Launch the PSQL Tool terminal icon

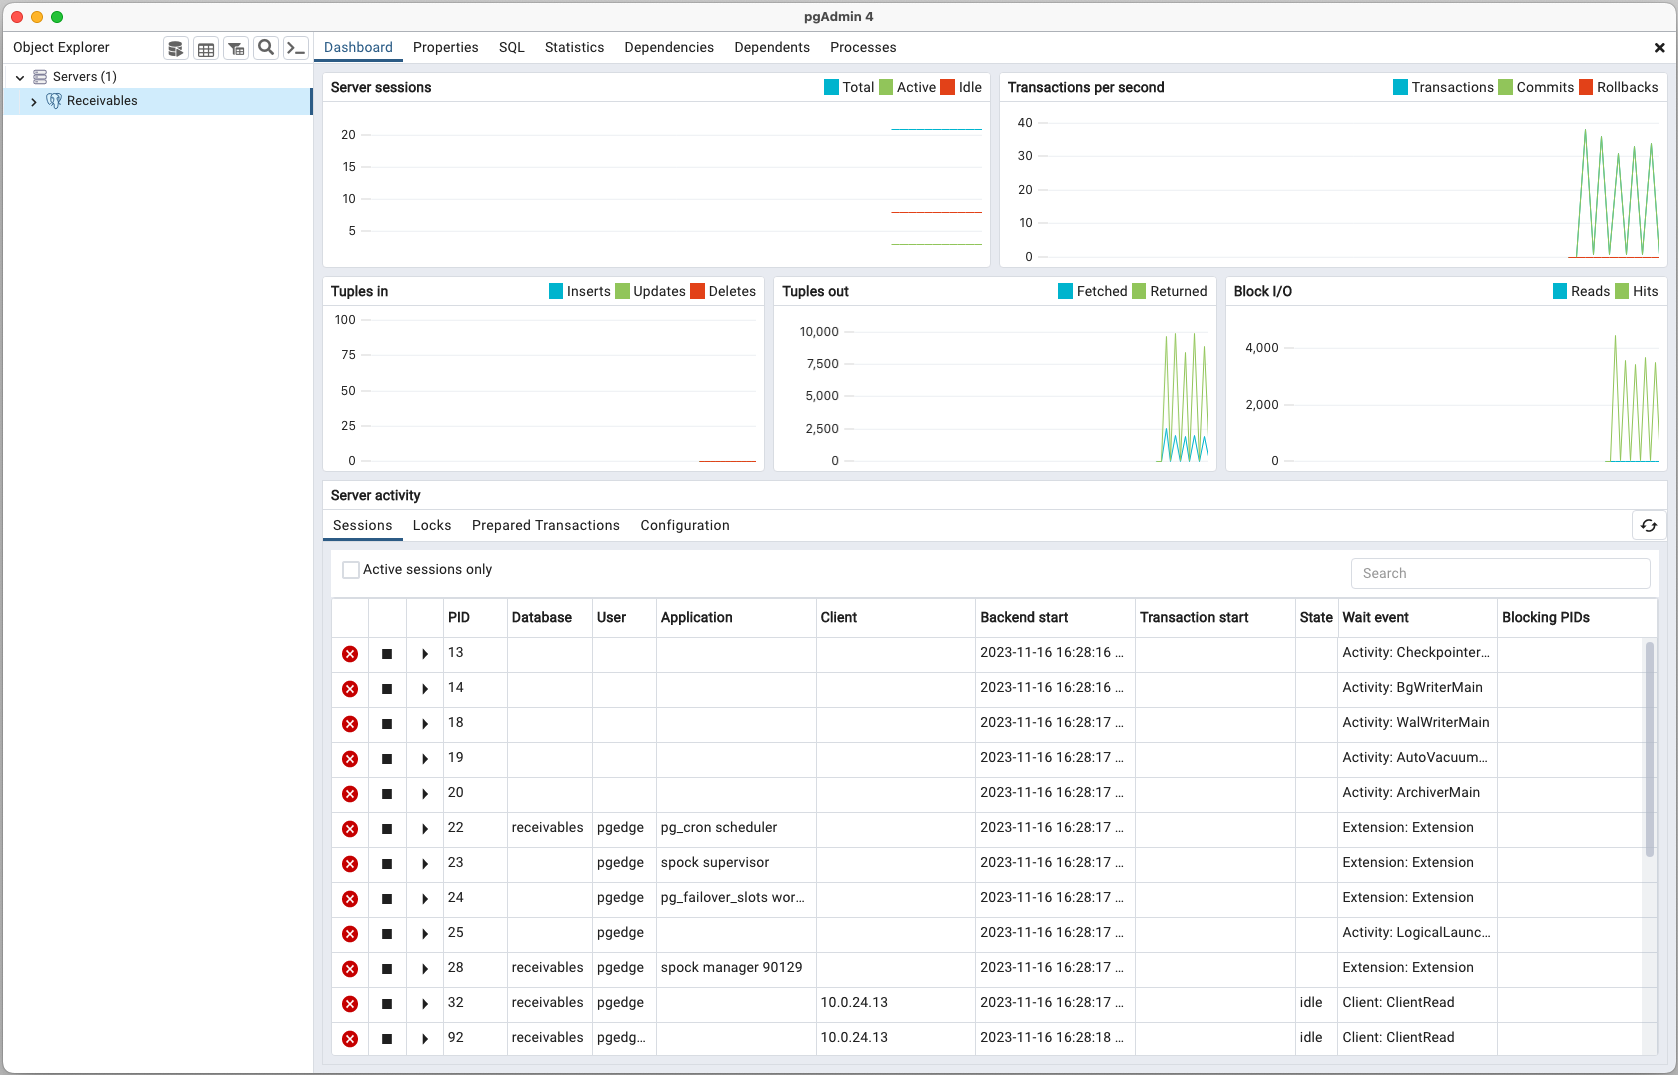pos(296,48)
